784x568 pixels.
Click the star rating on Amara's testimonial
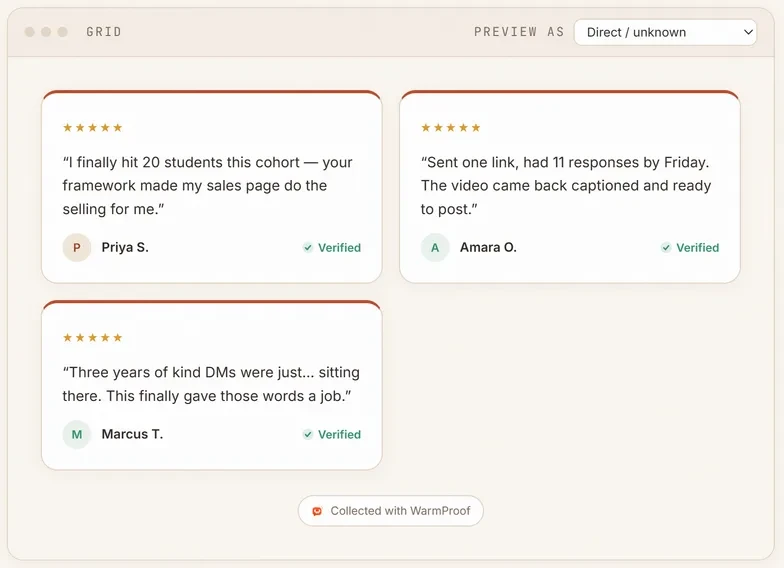click(x=450, y=128)
